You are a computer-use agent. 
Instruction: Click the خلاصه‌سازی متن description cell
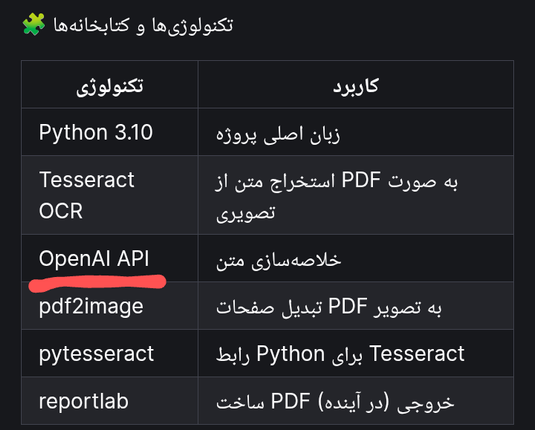[356, 258]
